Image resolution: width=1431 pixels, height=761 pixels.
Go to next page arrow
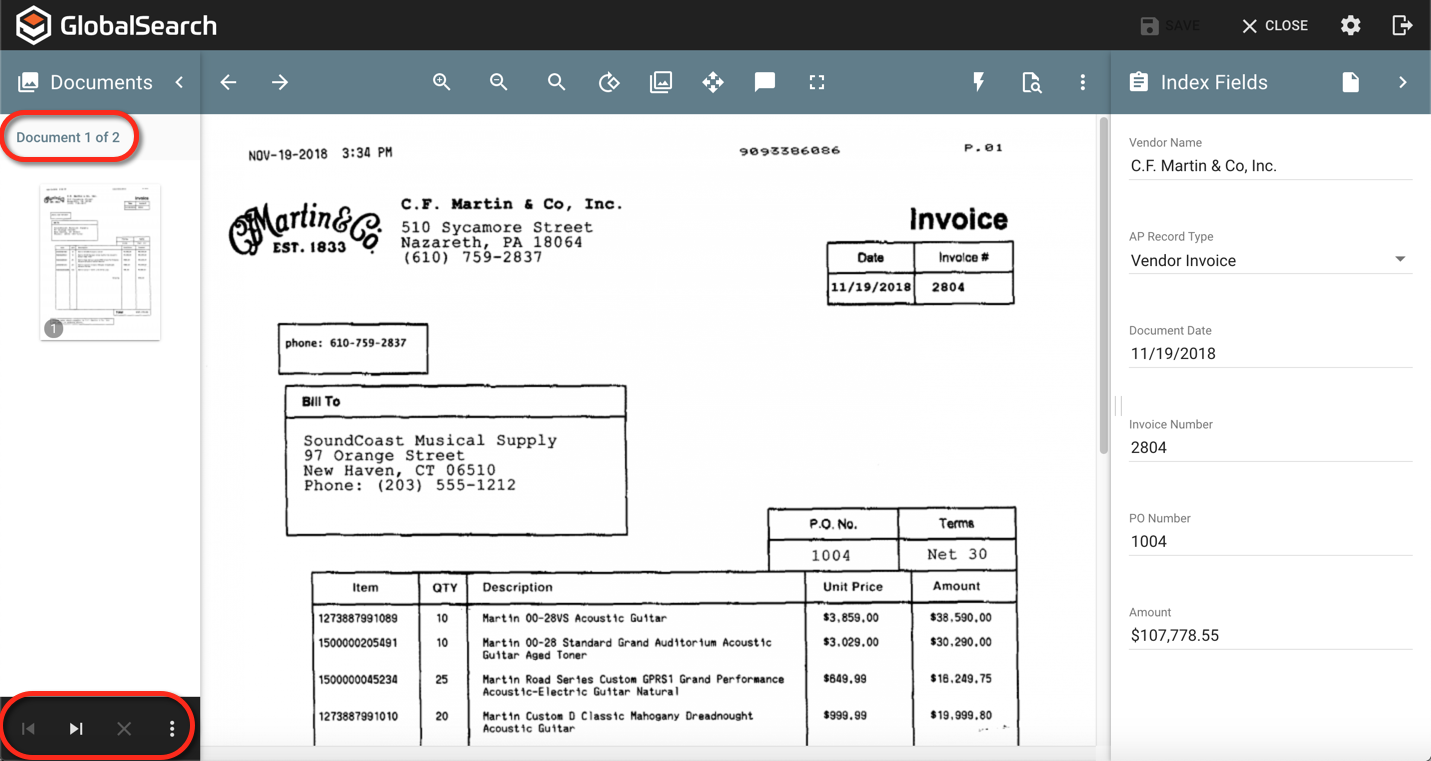click(x=280, y=83)
